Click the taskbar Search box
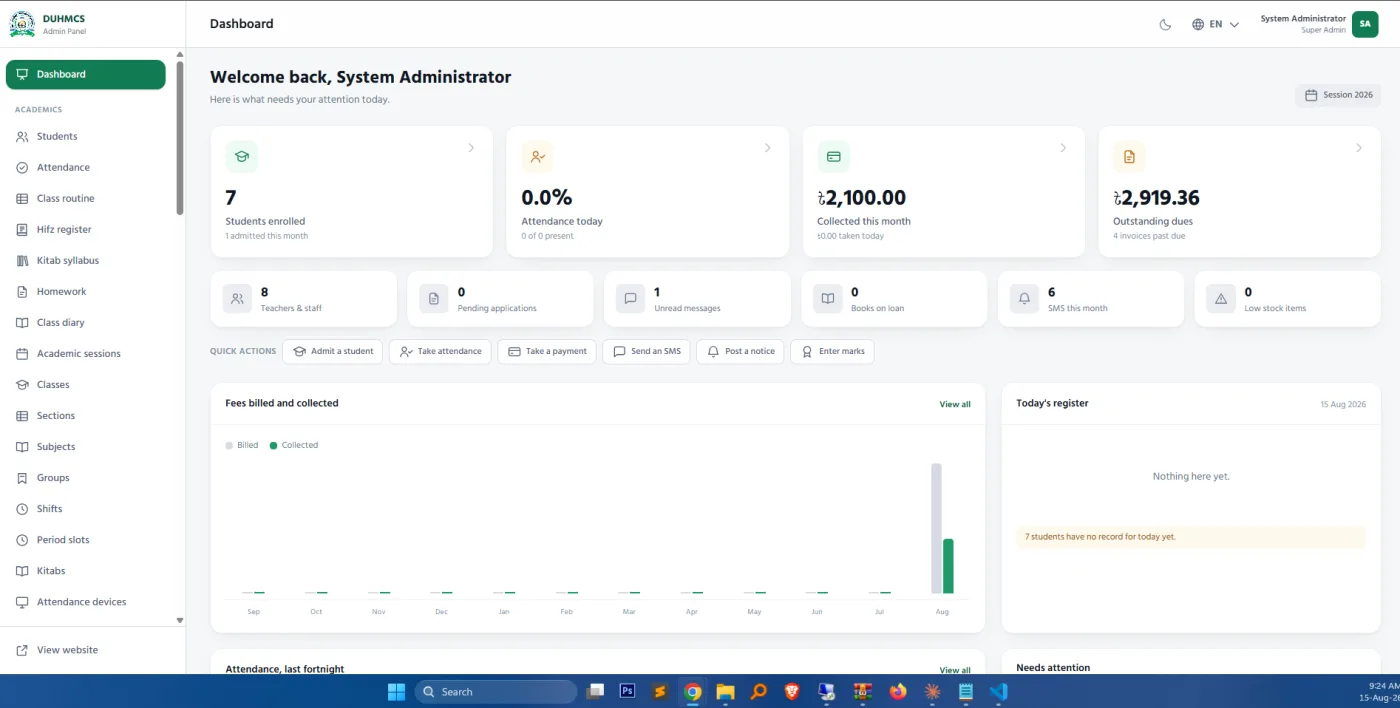Screen dimensions: 1400x708 [495, 691]
